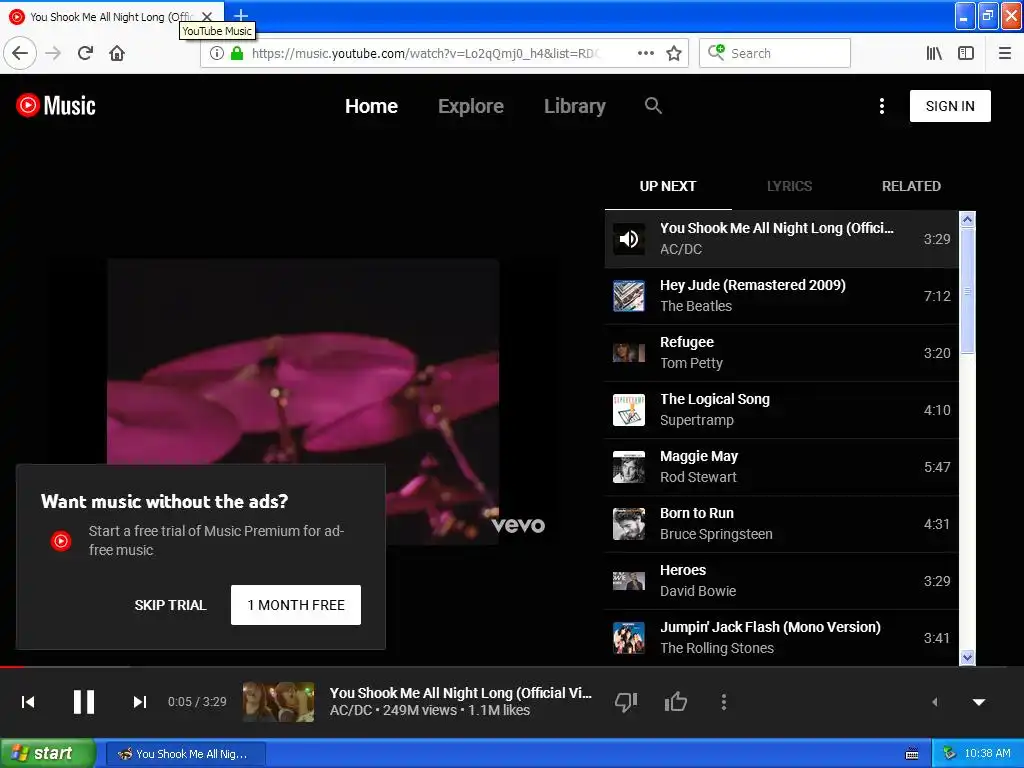This screenshot has width=1024, height=768.
Task: Play Maggie May thumbnail
Action: pos(629,467)
